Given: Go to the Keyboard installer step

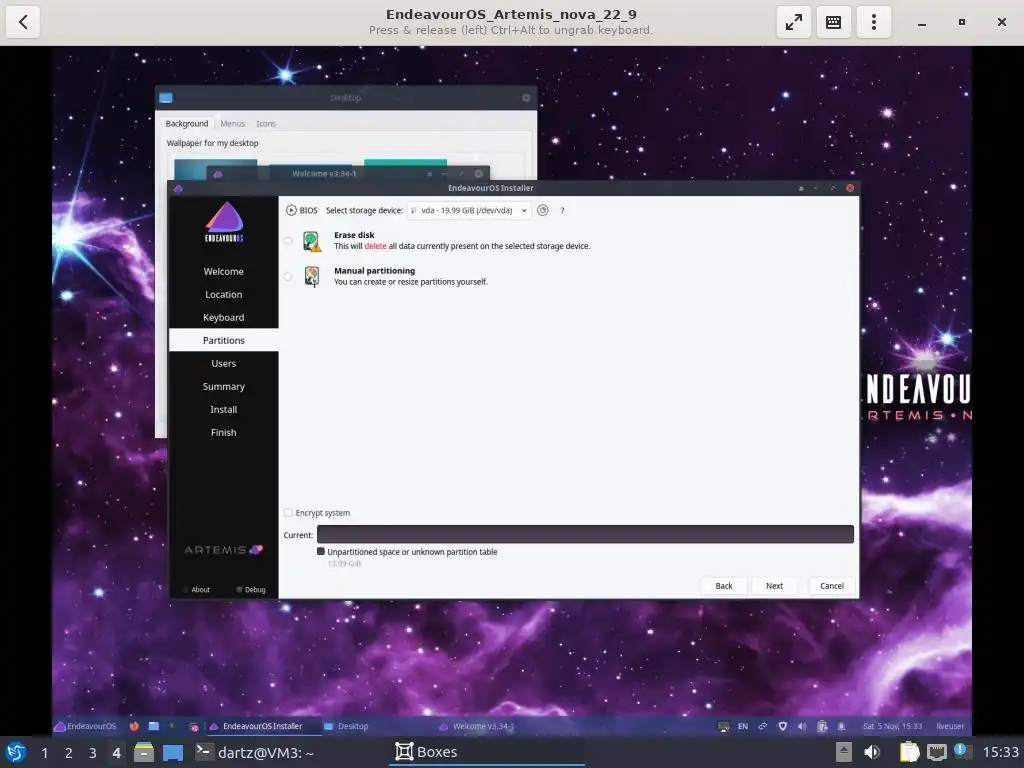Looking at the screenshot, I should (223, 317).
